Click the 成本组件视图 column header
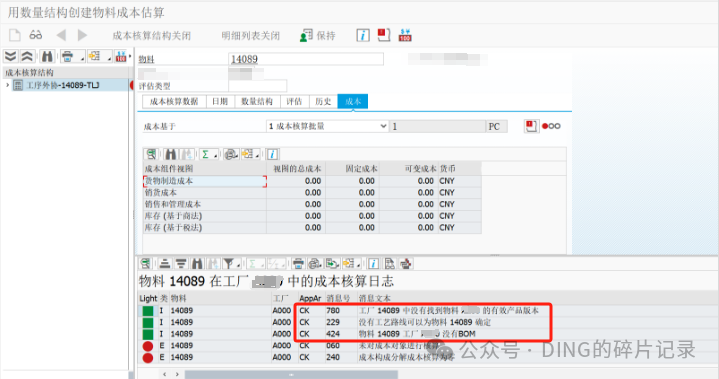The image size is (719, 379). tap(205, 169)
